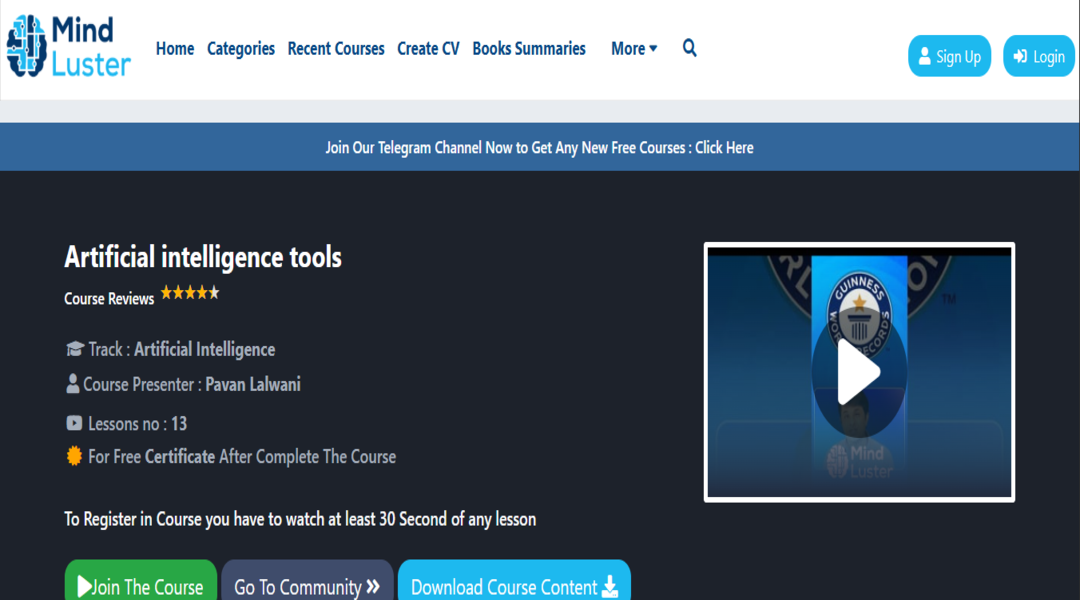This screenshot has width=1080, height=600.
Task: Click the 'To Register in Course' notice text
Action: click(x=300, y=519)
